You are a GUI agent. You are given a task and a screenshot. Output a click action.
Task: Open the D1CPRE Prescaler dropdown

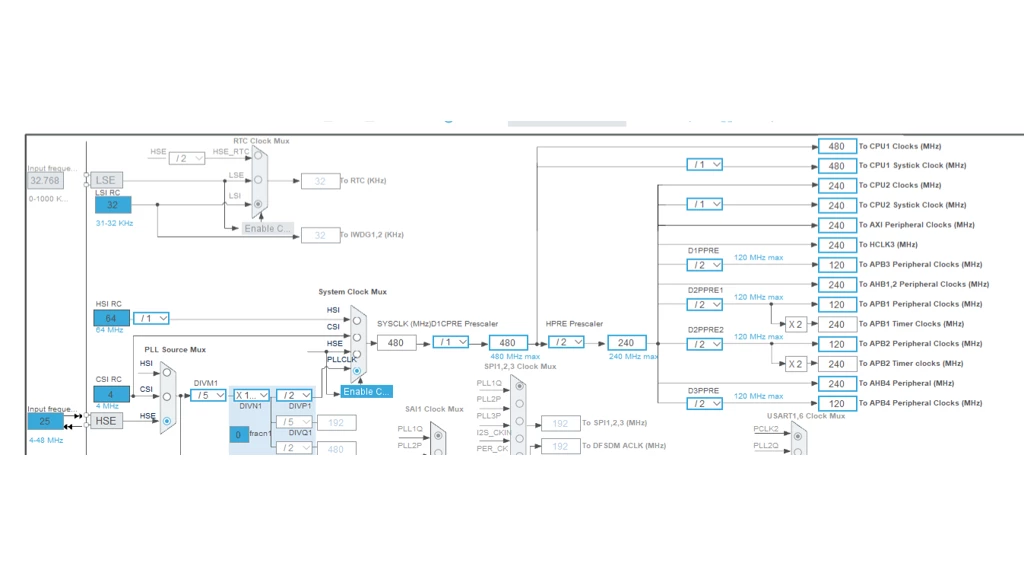(451, 342)
